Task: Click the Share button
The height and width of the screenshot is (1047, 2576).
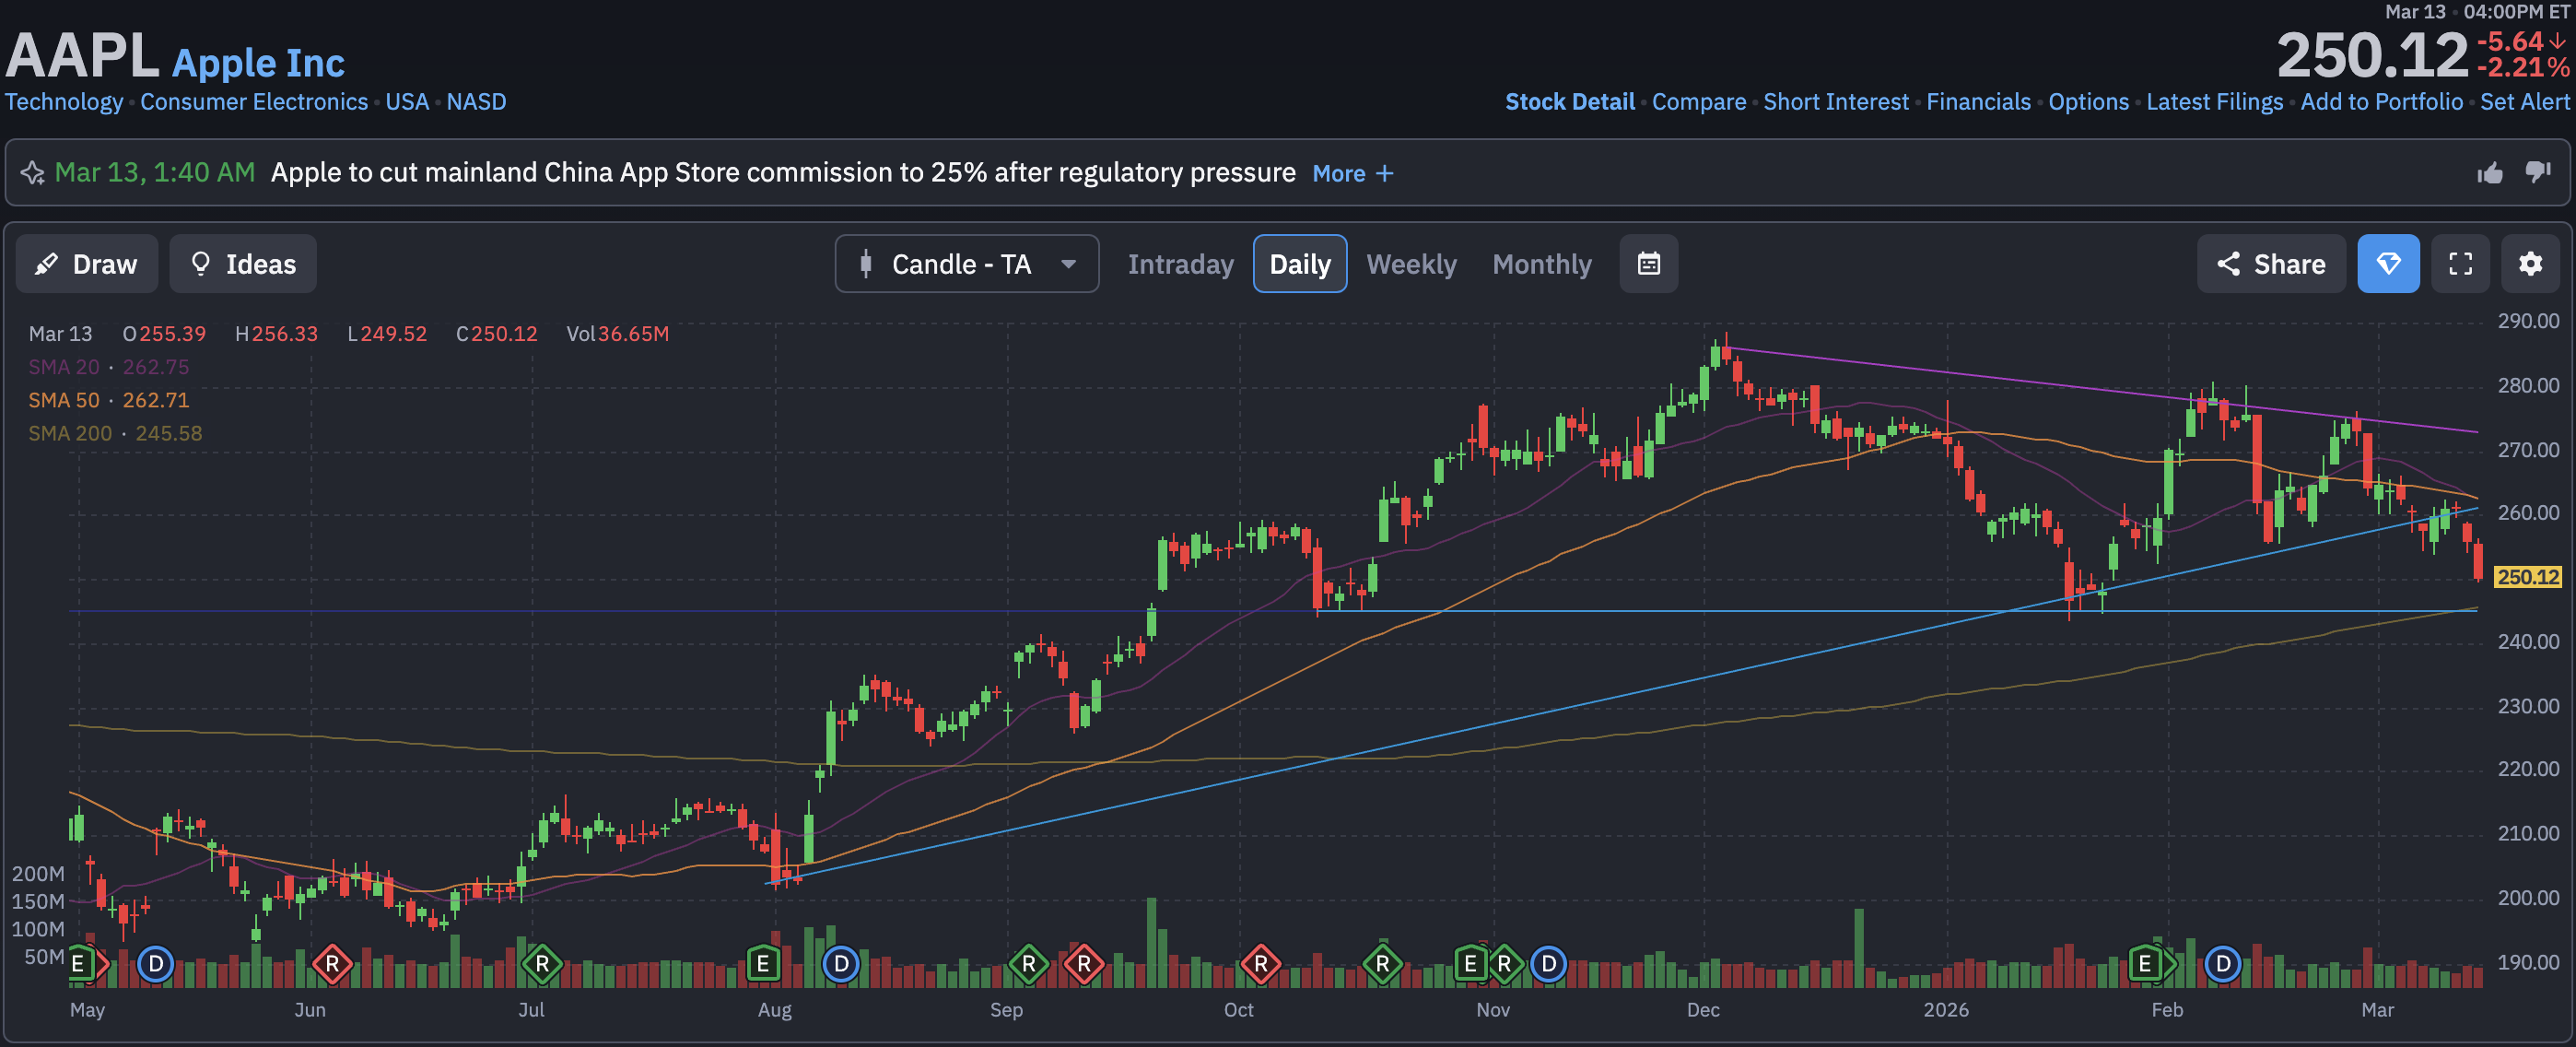Action: [2270, 264]
